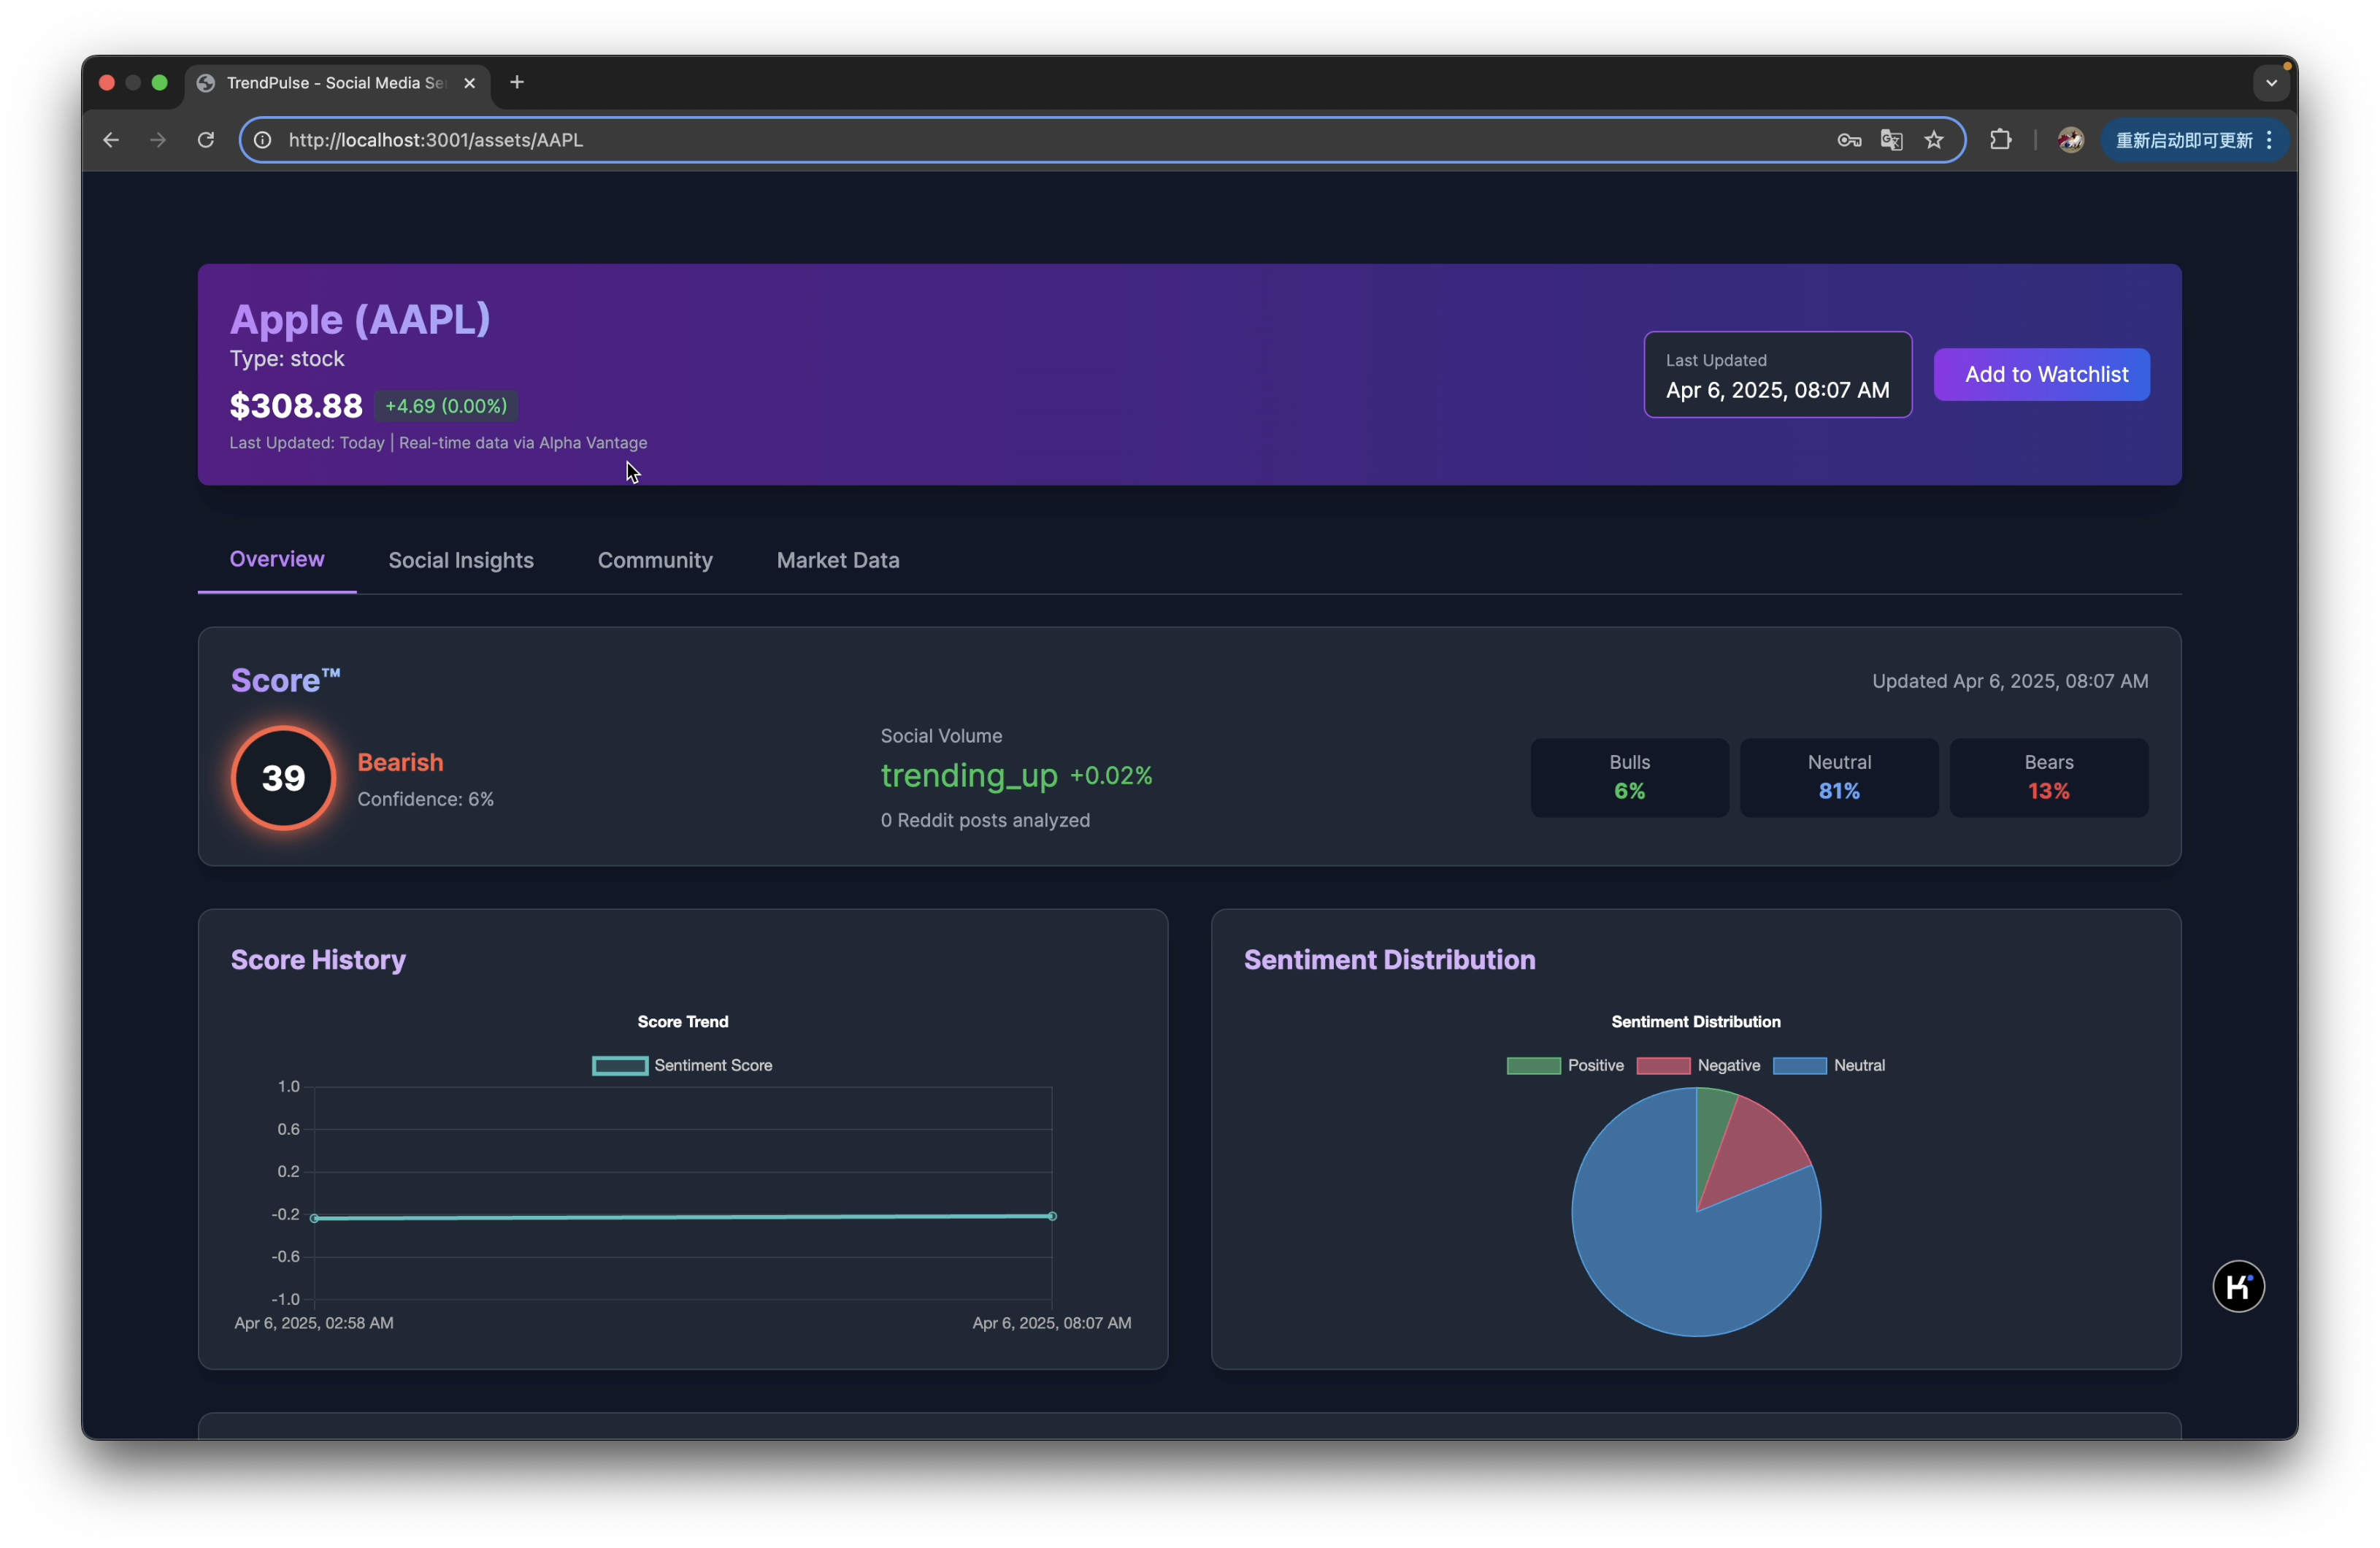Click the Add to Watchlist button
The image size is (2380, 1548).
pos(2041,374)
